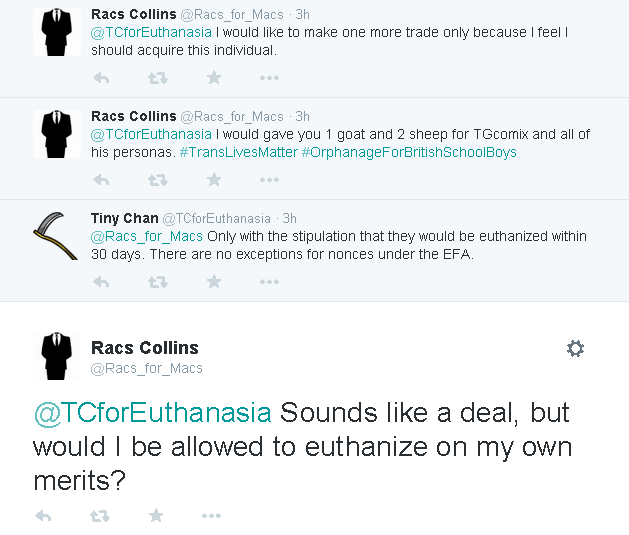This screenshot has width=629, height=535.
Task: Reply to the first Racs Collins tweet
Action: (x=101, y=78)
